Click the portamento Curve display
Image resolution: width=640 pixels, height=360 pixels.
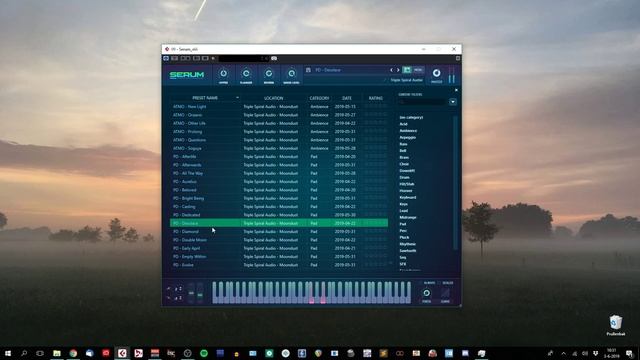tap(445, 293)
